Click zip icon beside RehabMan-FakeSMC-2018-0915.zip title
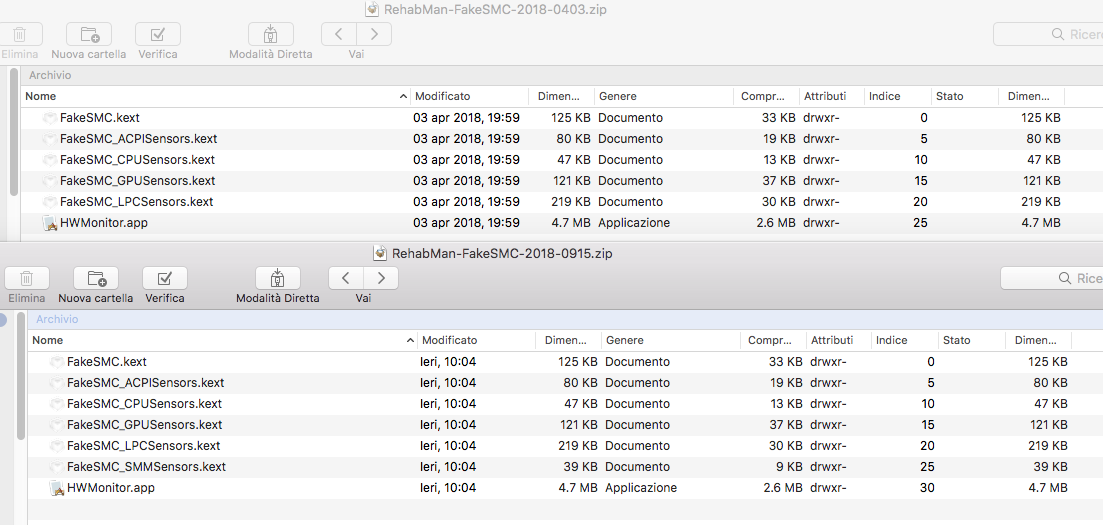The height and width of the screenshot is (525, 1103). coord(381,253)
